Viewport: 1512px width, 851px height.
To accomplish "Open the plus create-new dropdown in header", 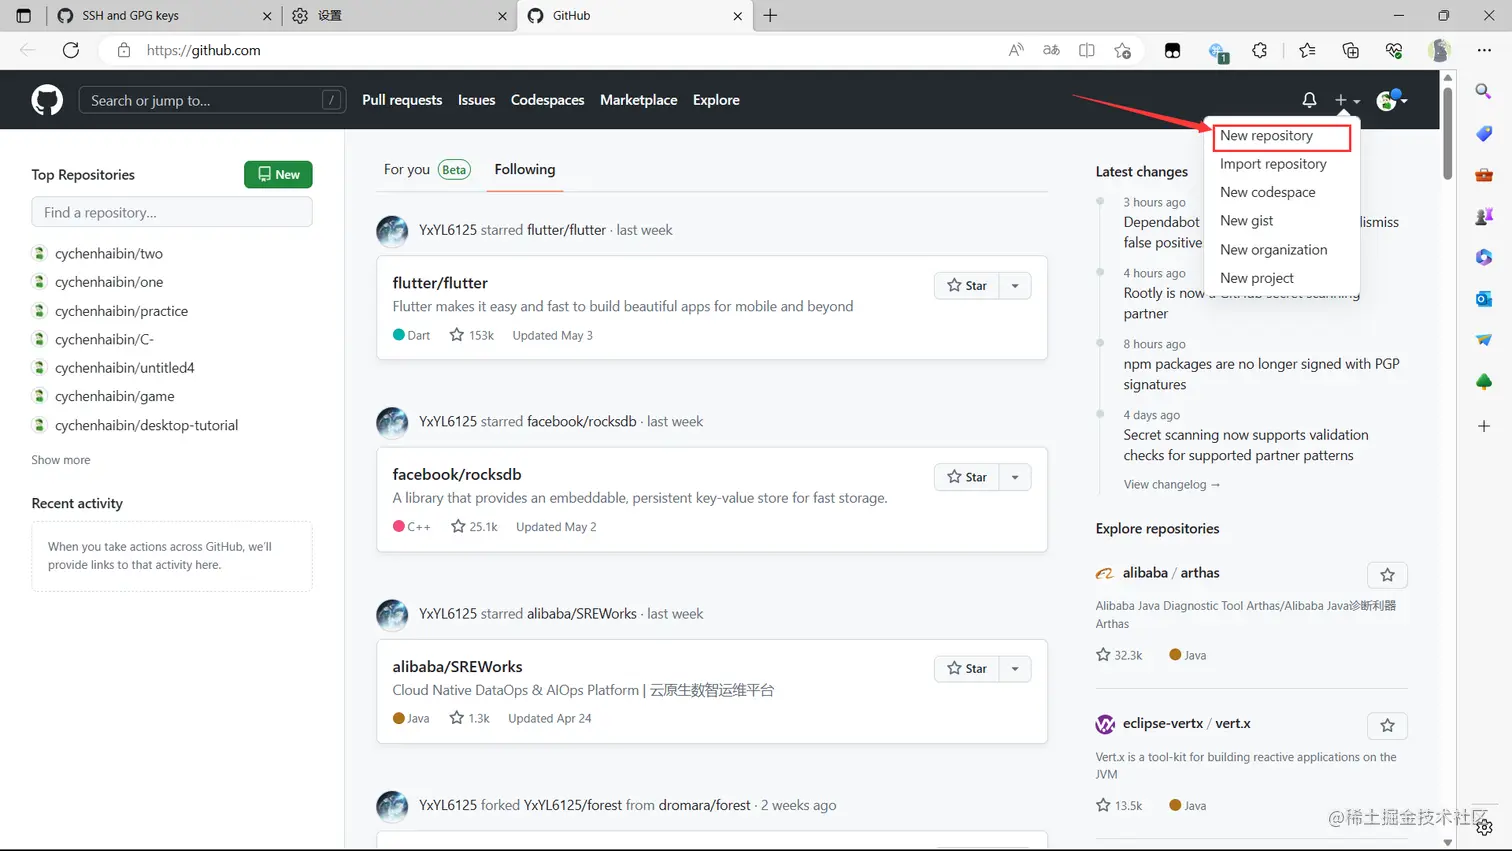I will [1347, 100].
